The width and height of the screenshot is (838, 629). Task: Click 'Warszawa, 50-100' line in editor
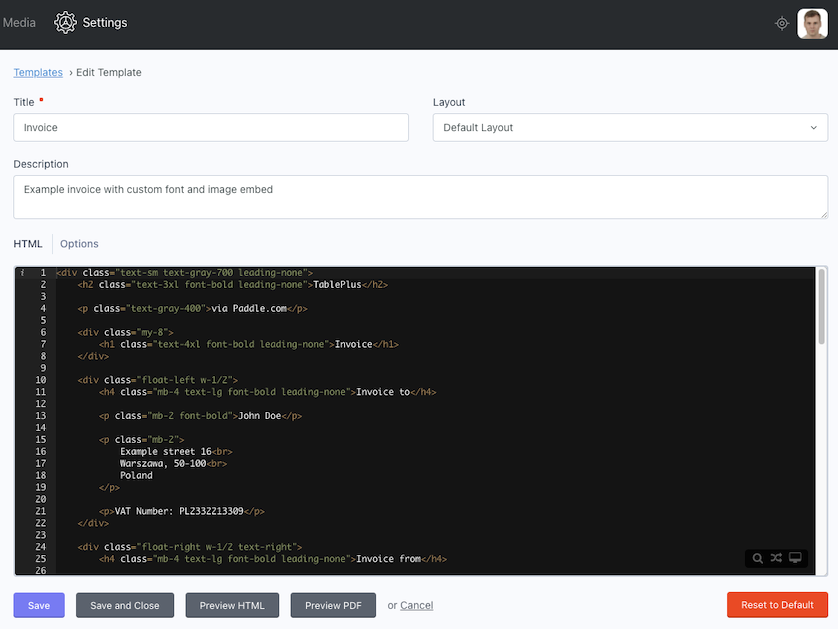[163, 463]
